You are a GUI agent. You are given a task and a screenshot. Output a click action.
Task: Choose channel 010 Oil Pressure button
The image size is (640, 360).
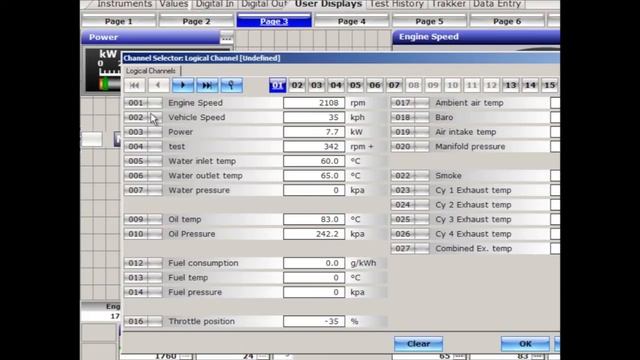pos(143,234)
